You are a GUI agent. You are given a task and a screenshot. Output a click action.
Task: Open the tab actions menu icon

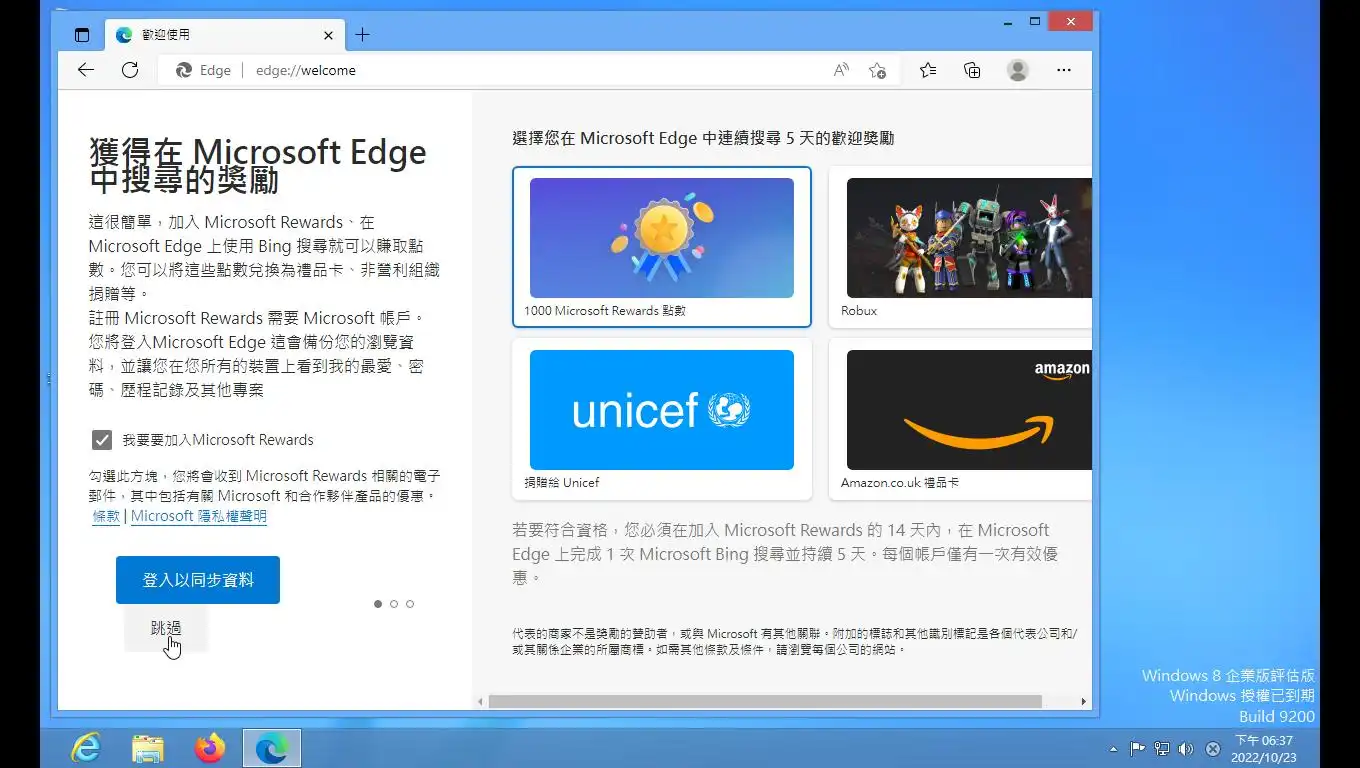(x=82, y=35)
